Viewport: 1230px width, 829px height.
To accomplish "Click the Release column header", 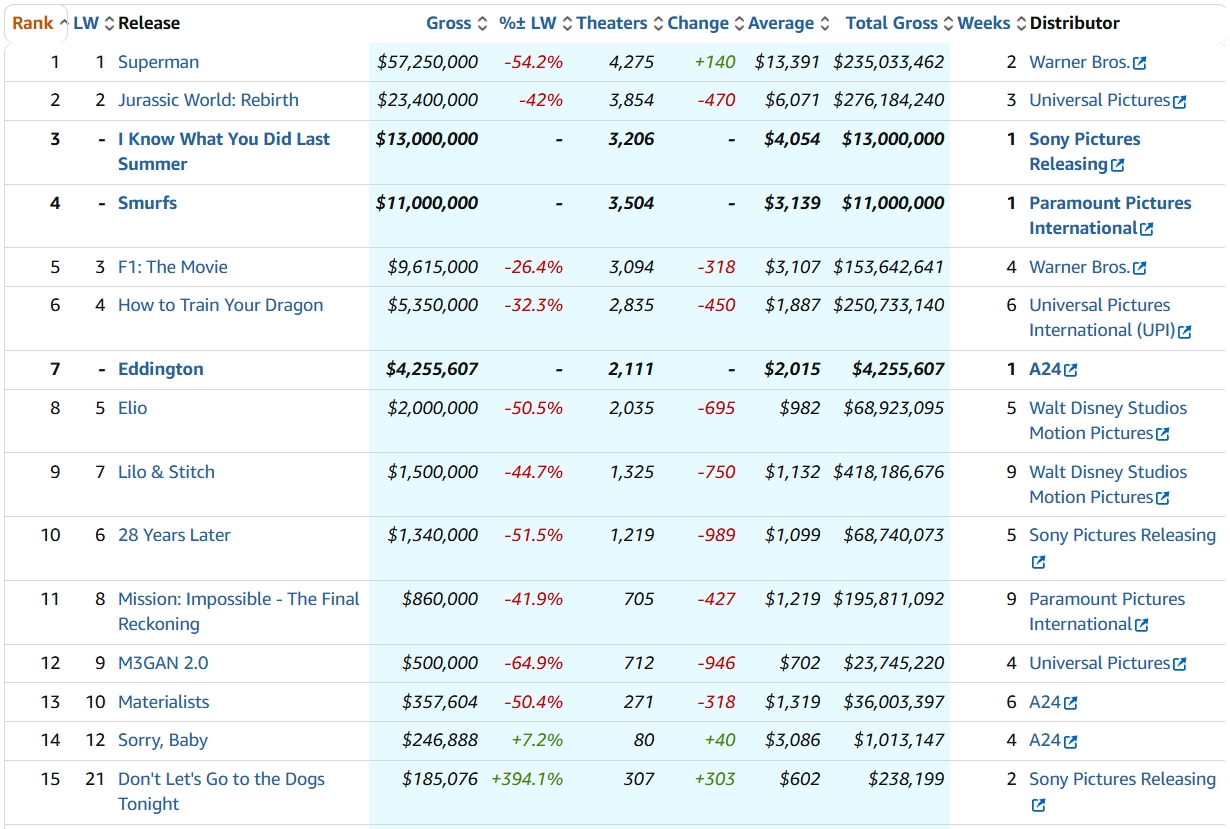I will point(149,23).
